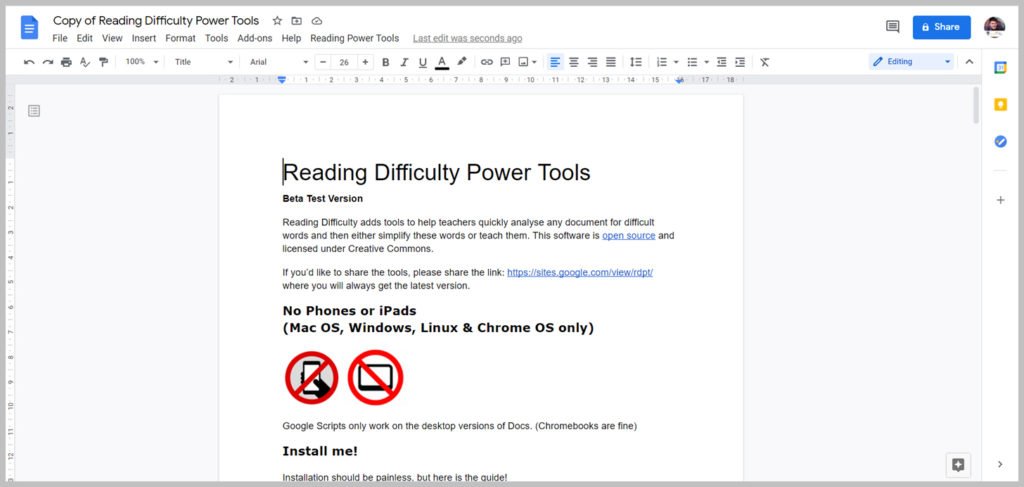
Task: Open the Insert menu
Action: click(144, 39)
